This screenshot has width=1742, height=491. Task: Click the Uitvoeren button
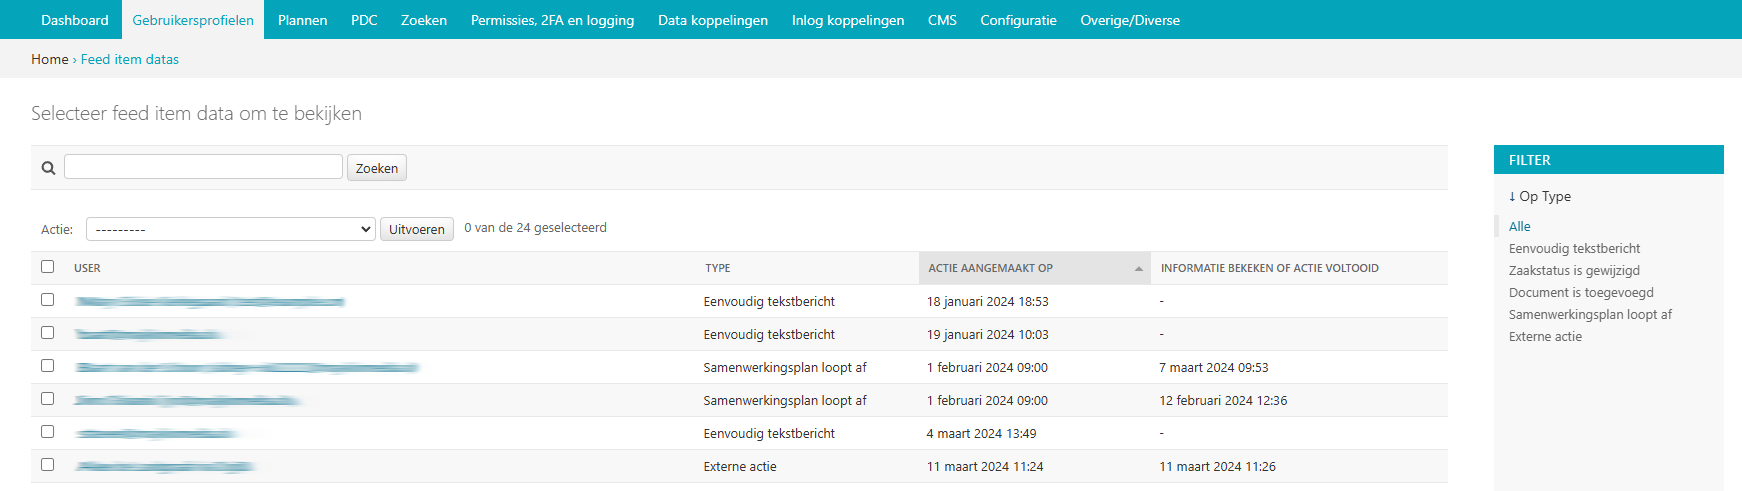[x=416, y=229]
